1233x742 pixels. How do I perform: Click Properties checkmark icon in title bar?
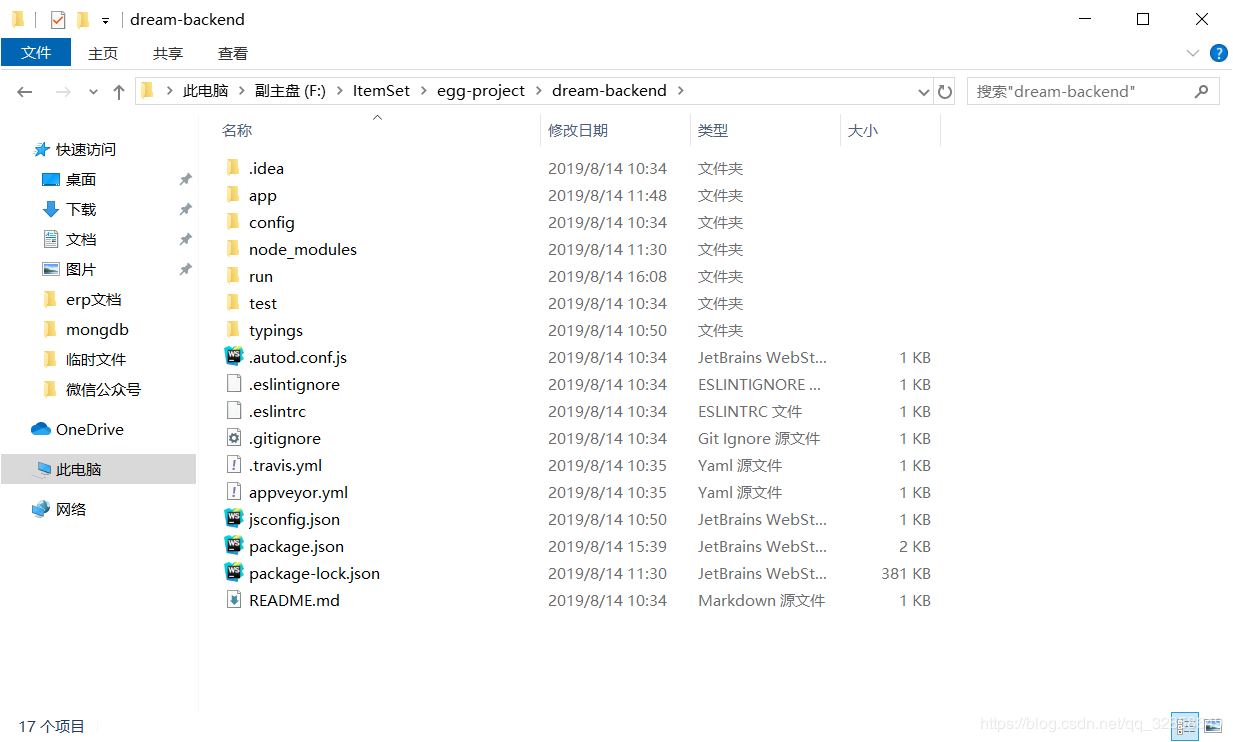click(x=58, y=19)
